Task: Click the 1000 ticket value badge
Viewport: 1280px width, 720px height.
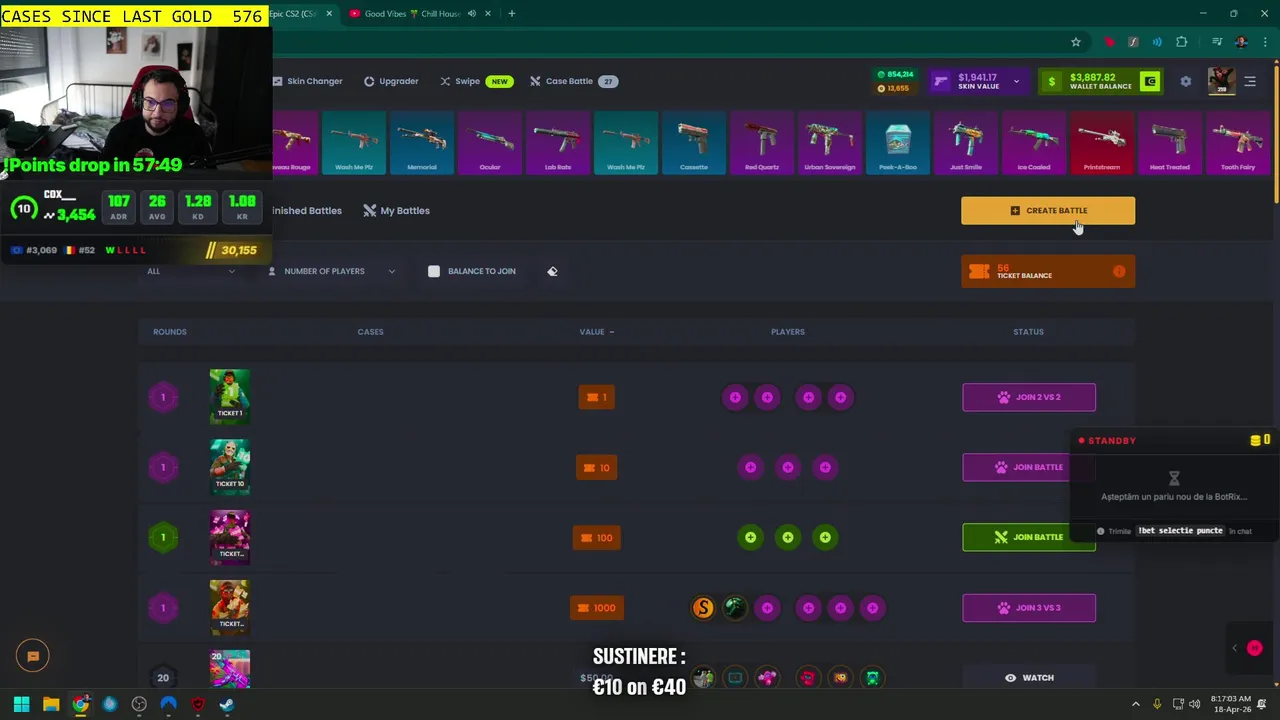Action: (597, 607)
